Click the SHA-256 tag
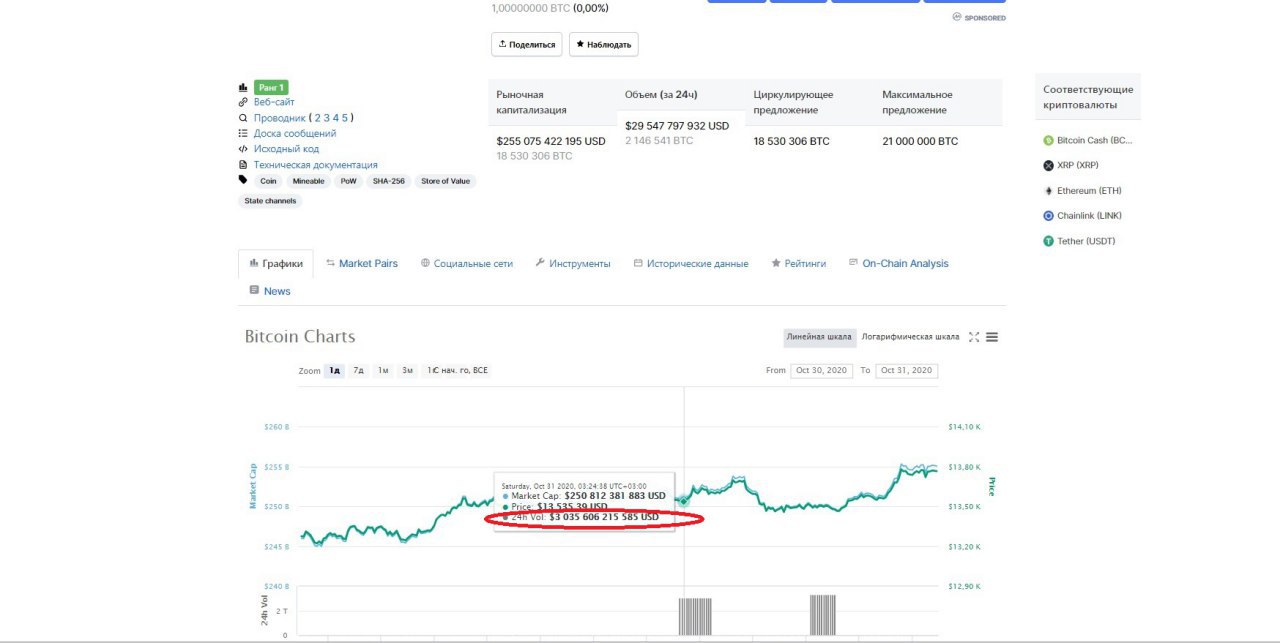1280x643 pixels. [388, 181]
